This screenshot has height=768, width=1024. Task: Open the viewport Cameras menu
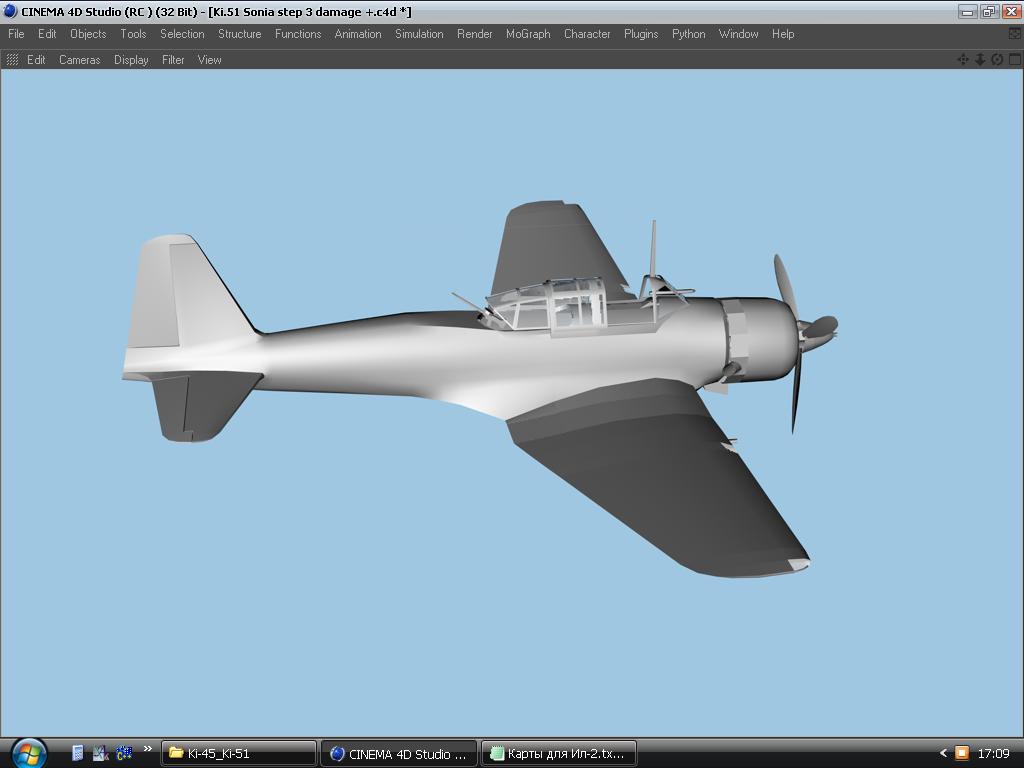pos(79,60)
